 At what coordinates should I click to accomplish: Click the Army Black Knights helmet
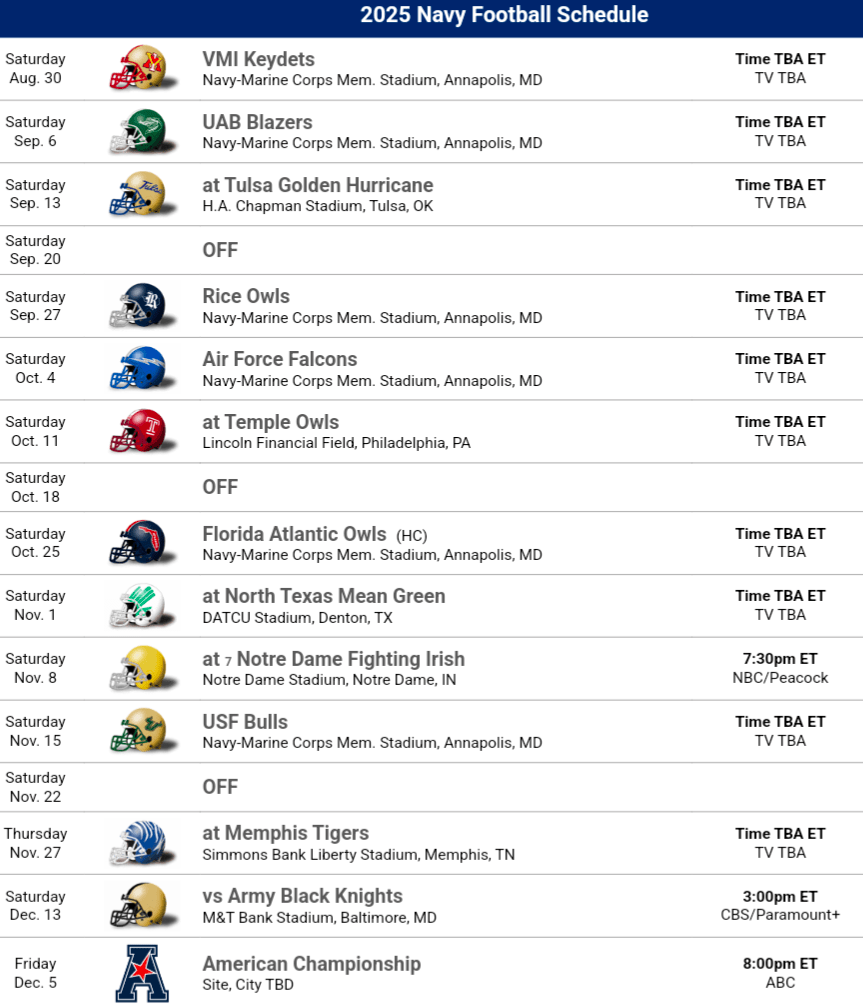(138, 905)
